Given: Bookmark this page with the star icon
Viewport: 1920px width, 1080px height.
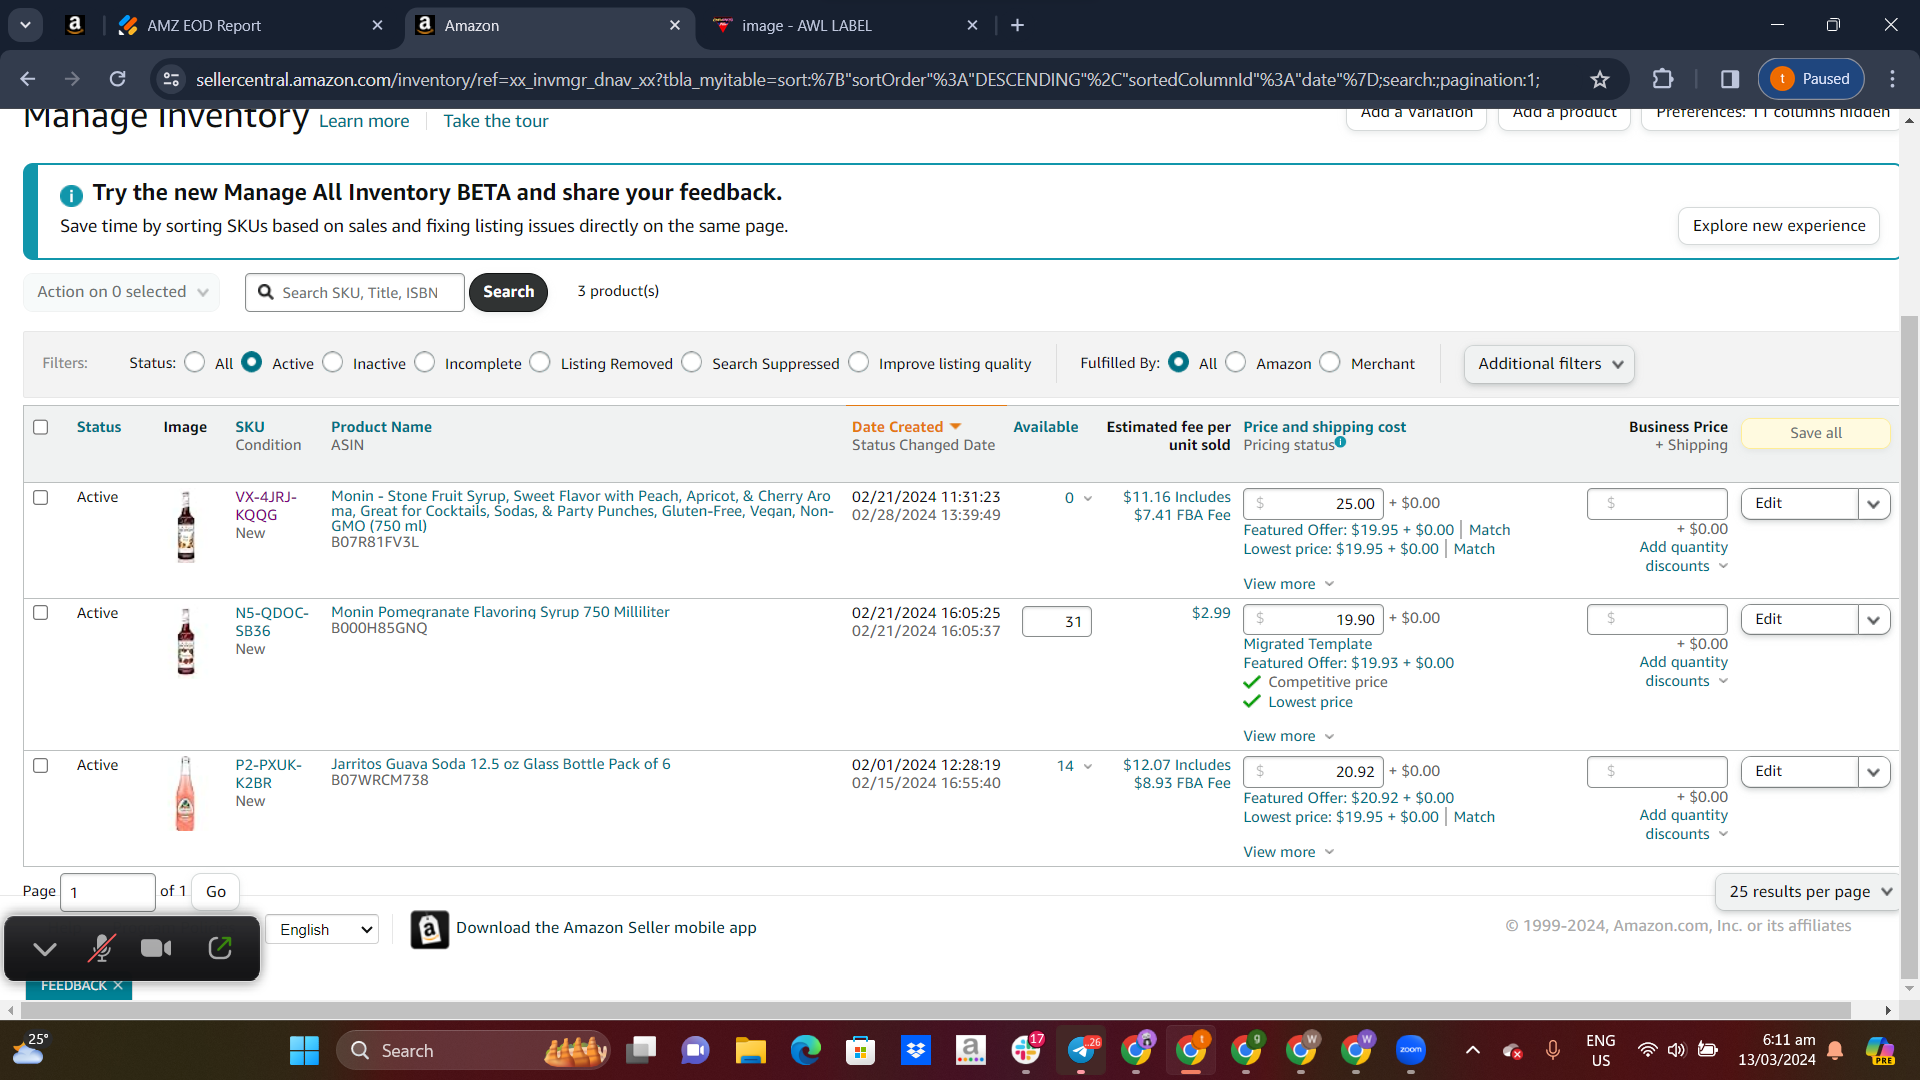Looking at the screenshot, I should pos(1600,79).
